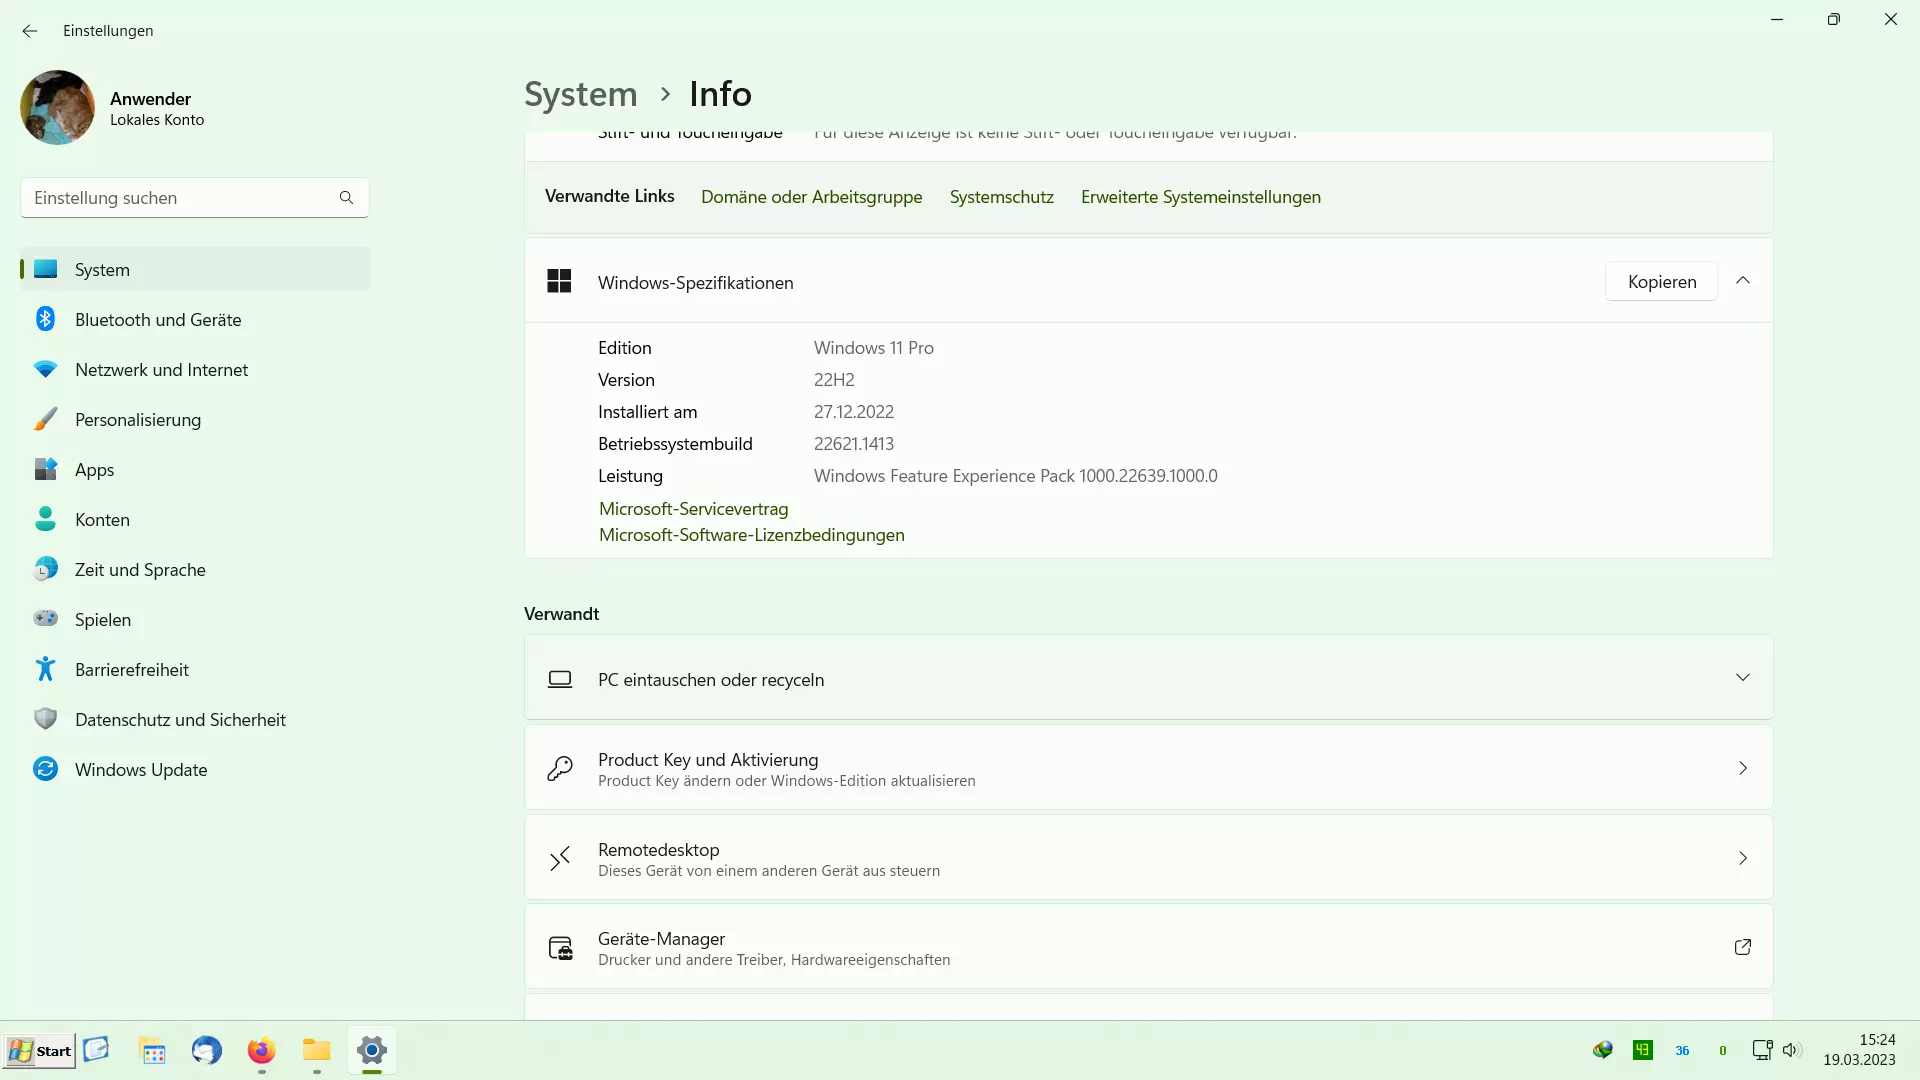Click the external-link icon on Geräte-Manager row
1920x1080 pixels.
point(1742,946)
